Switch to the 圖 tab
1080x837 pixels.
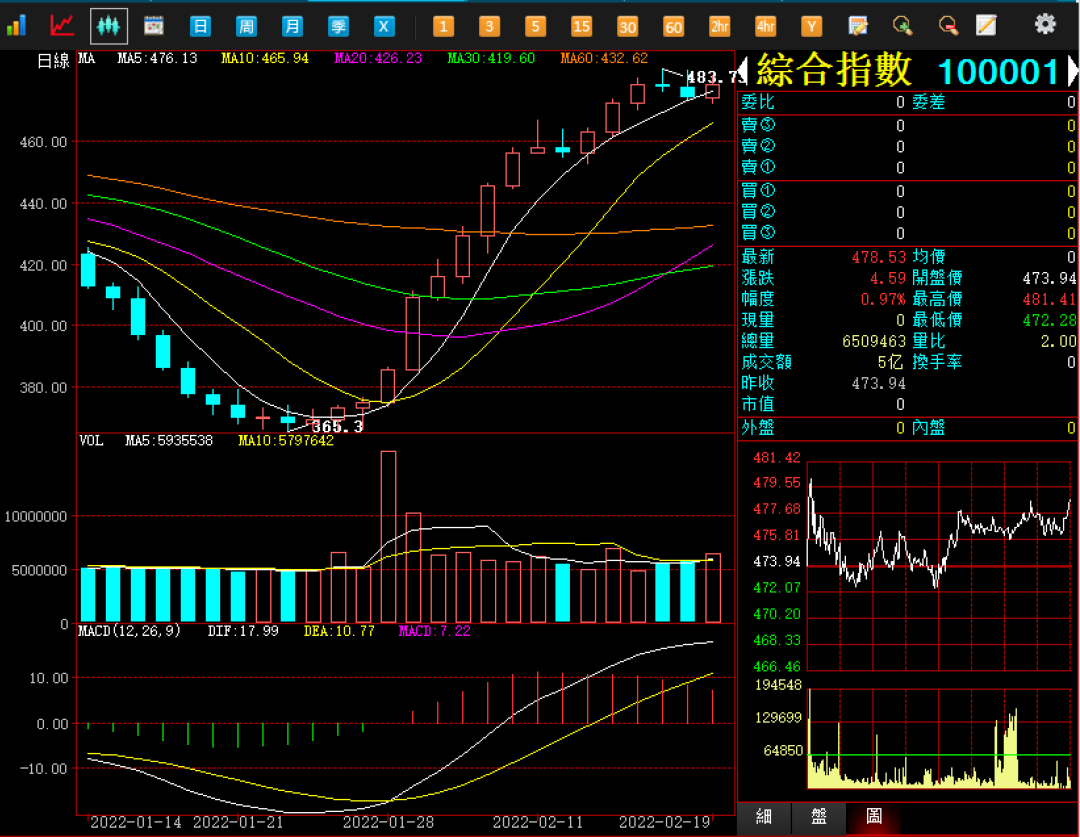pos(874,818)
